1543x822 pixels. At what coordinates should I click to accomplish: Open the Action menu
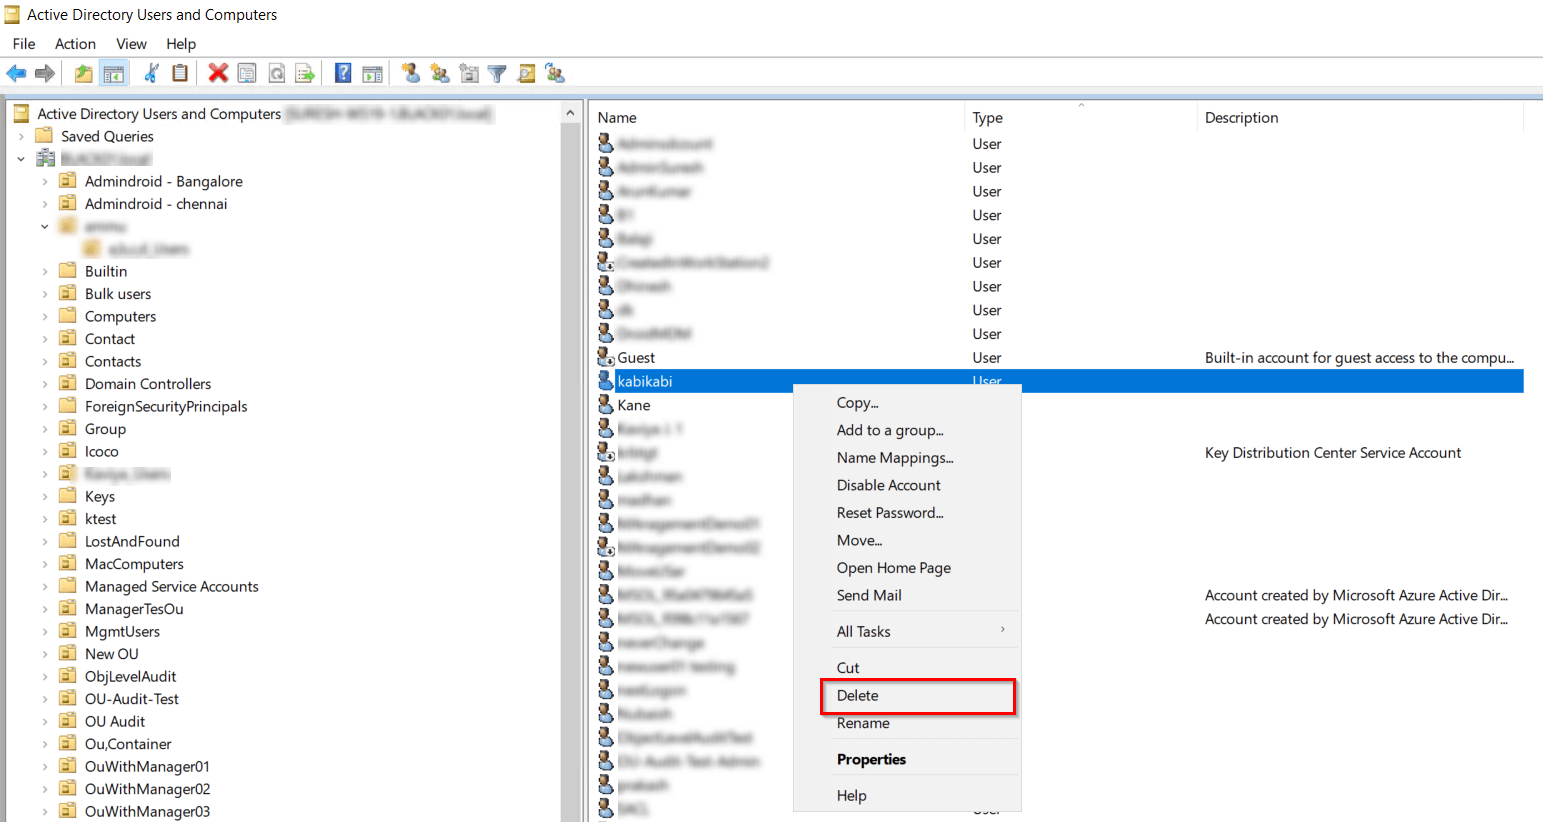tap(75, 43)
